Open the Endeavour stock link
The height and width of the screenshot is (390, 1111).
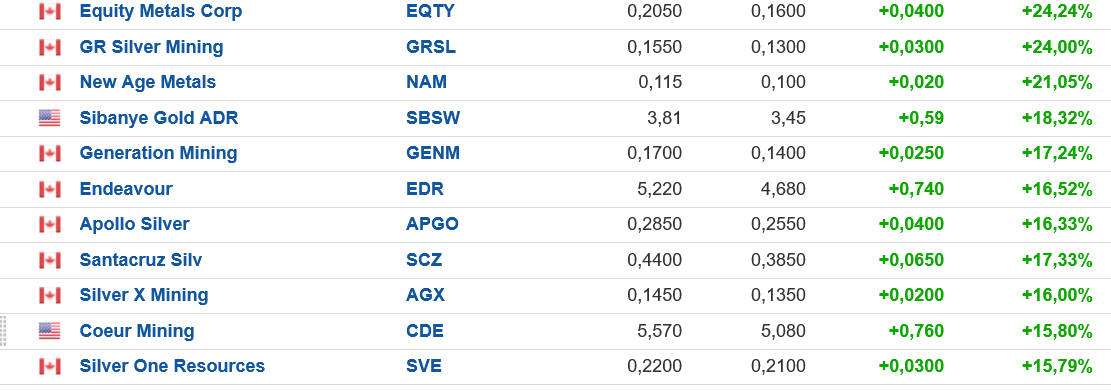point(126,189)
